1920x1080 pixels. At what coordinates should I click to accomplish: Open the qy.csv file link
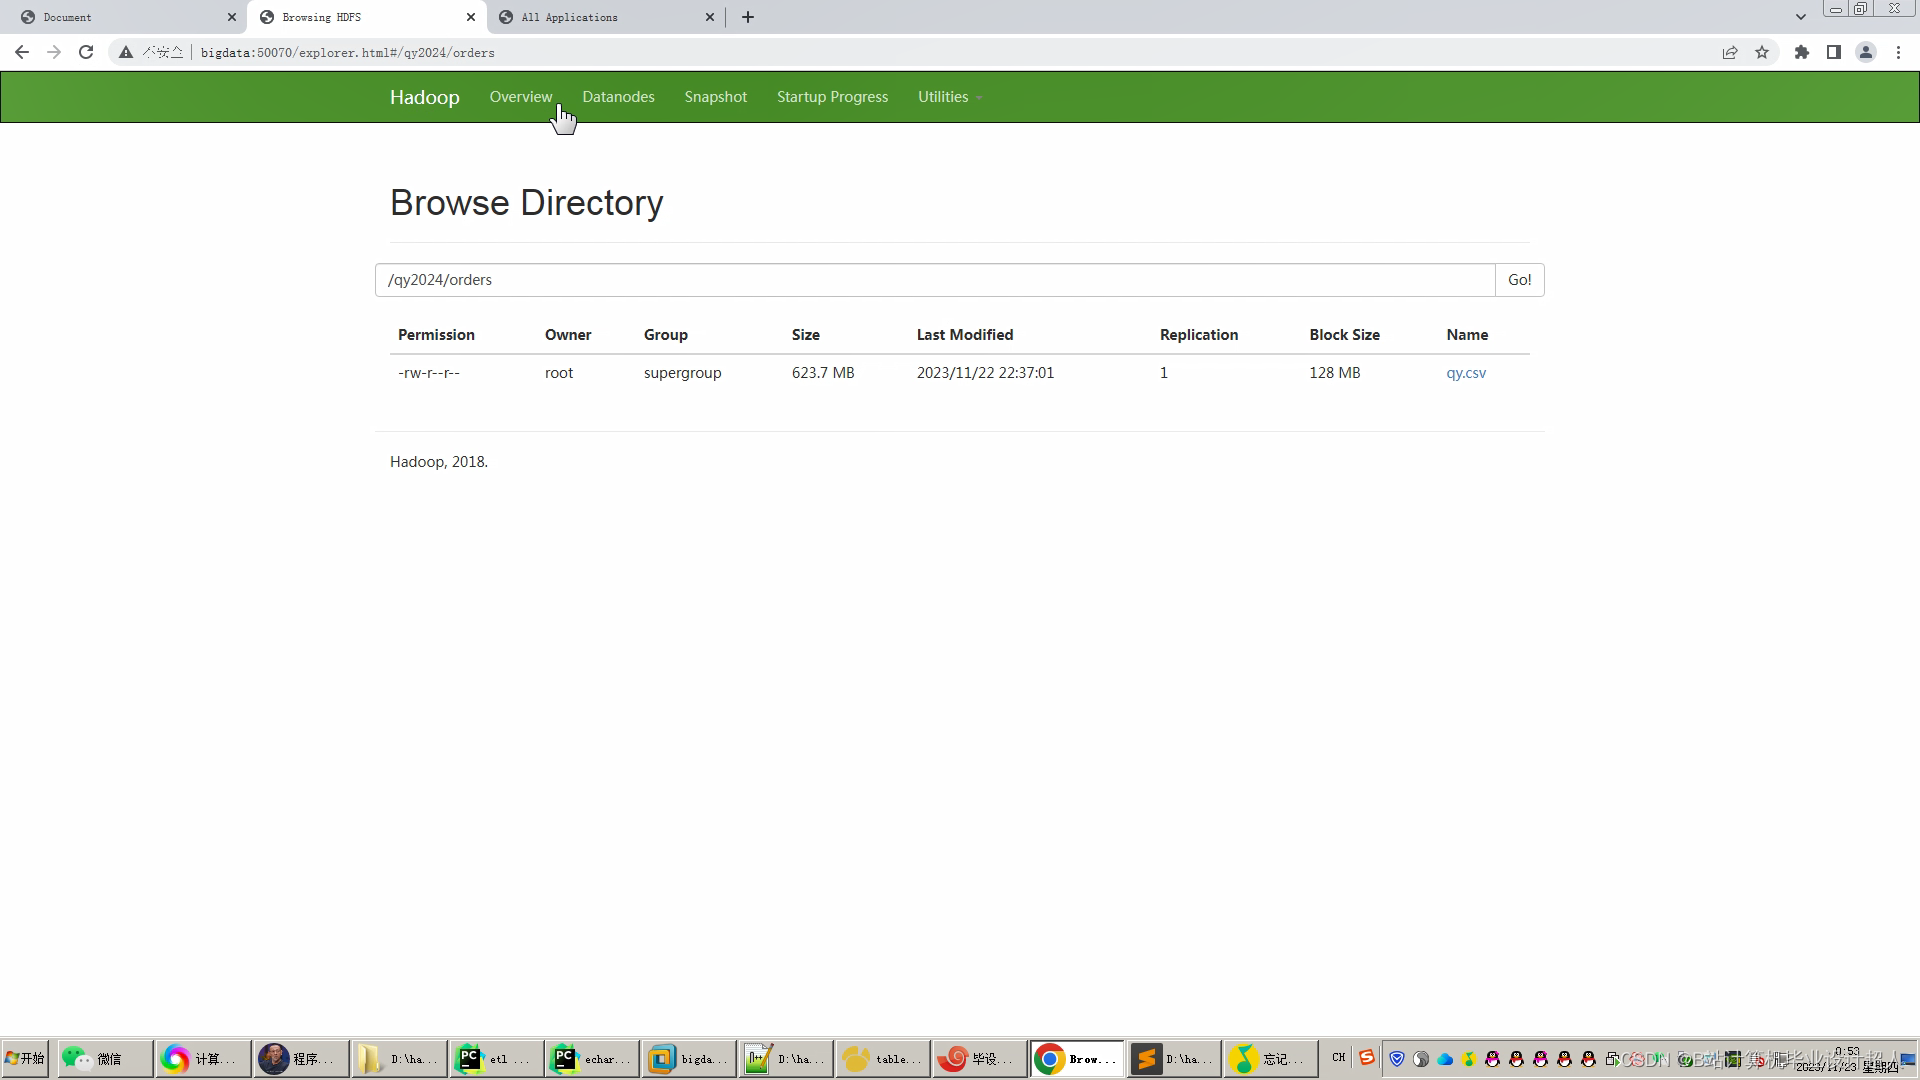pyautogui.click(x=1466, y=373)
